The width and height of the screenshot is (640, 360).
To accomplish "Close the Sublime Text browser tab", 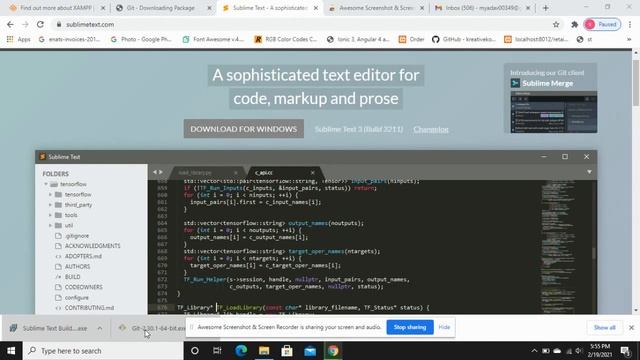I will click(x=316, y=8).
